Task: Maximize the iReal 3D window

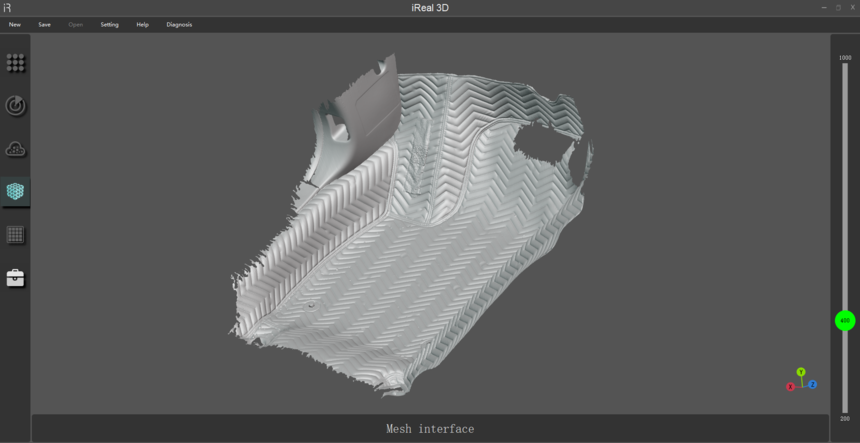Action: point(838,8)
